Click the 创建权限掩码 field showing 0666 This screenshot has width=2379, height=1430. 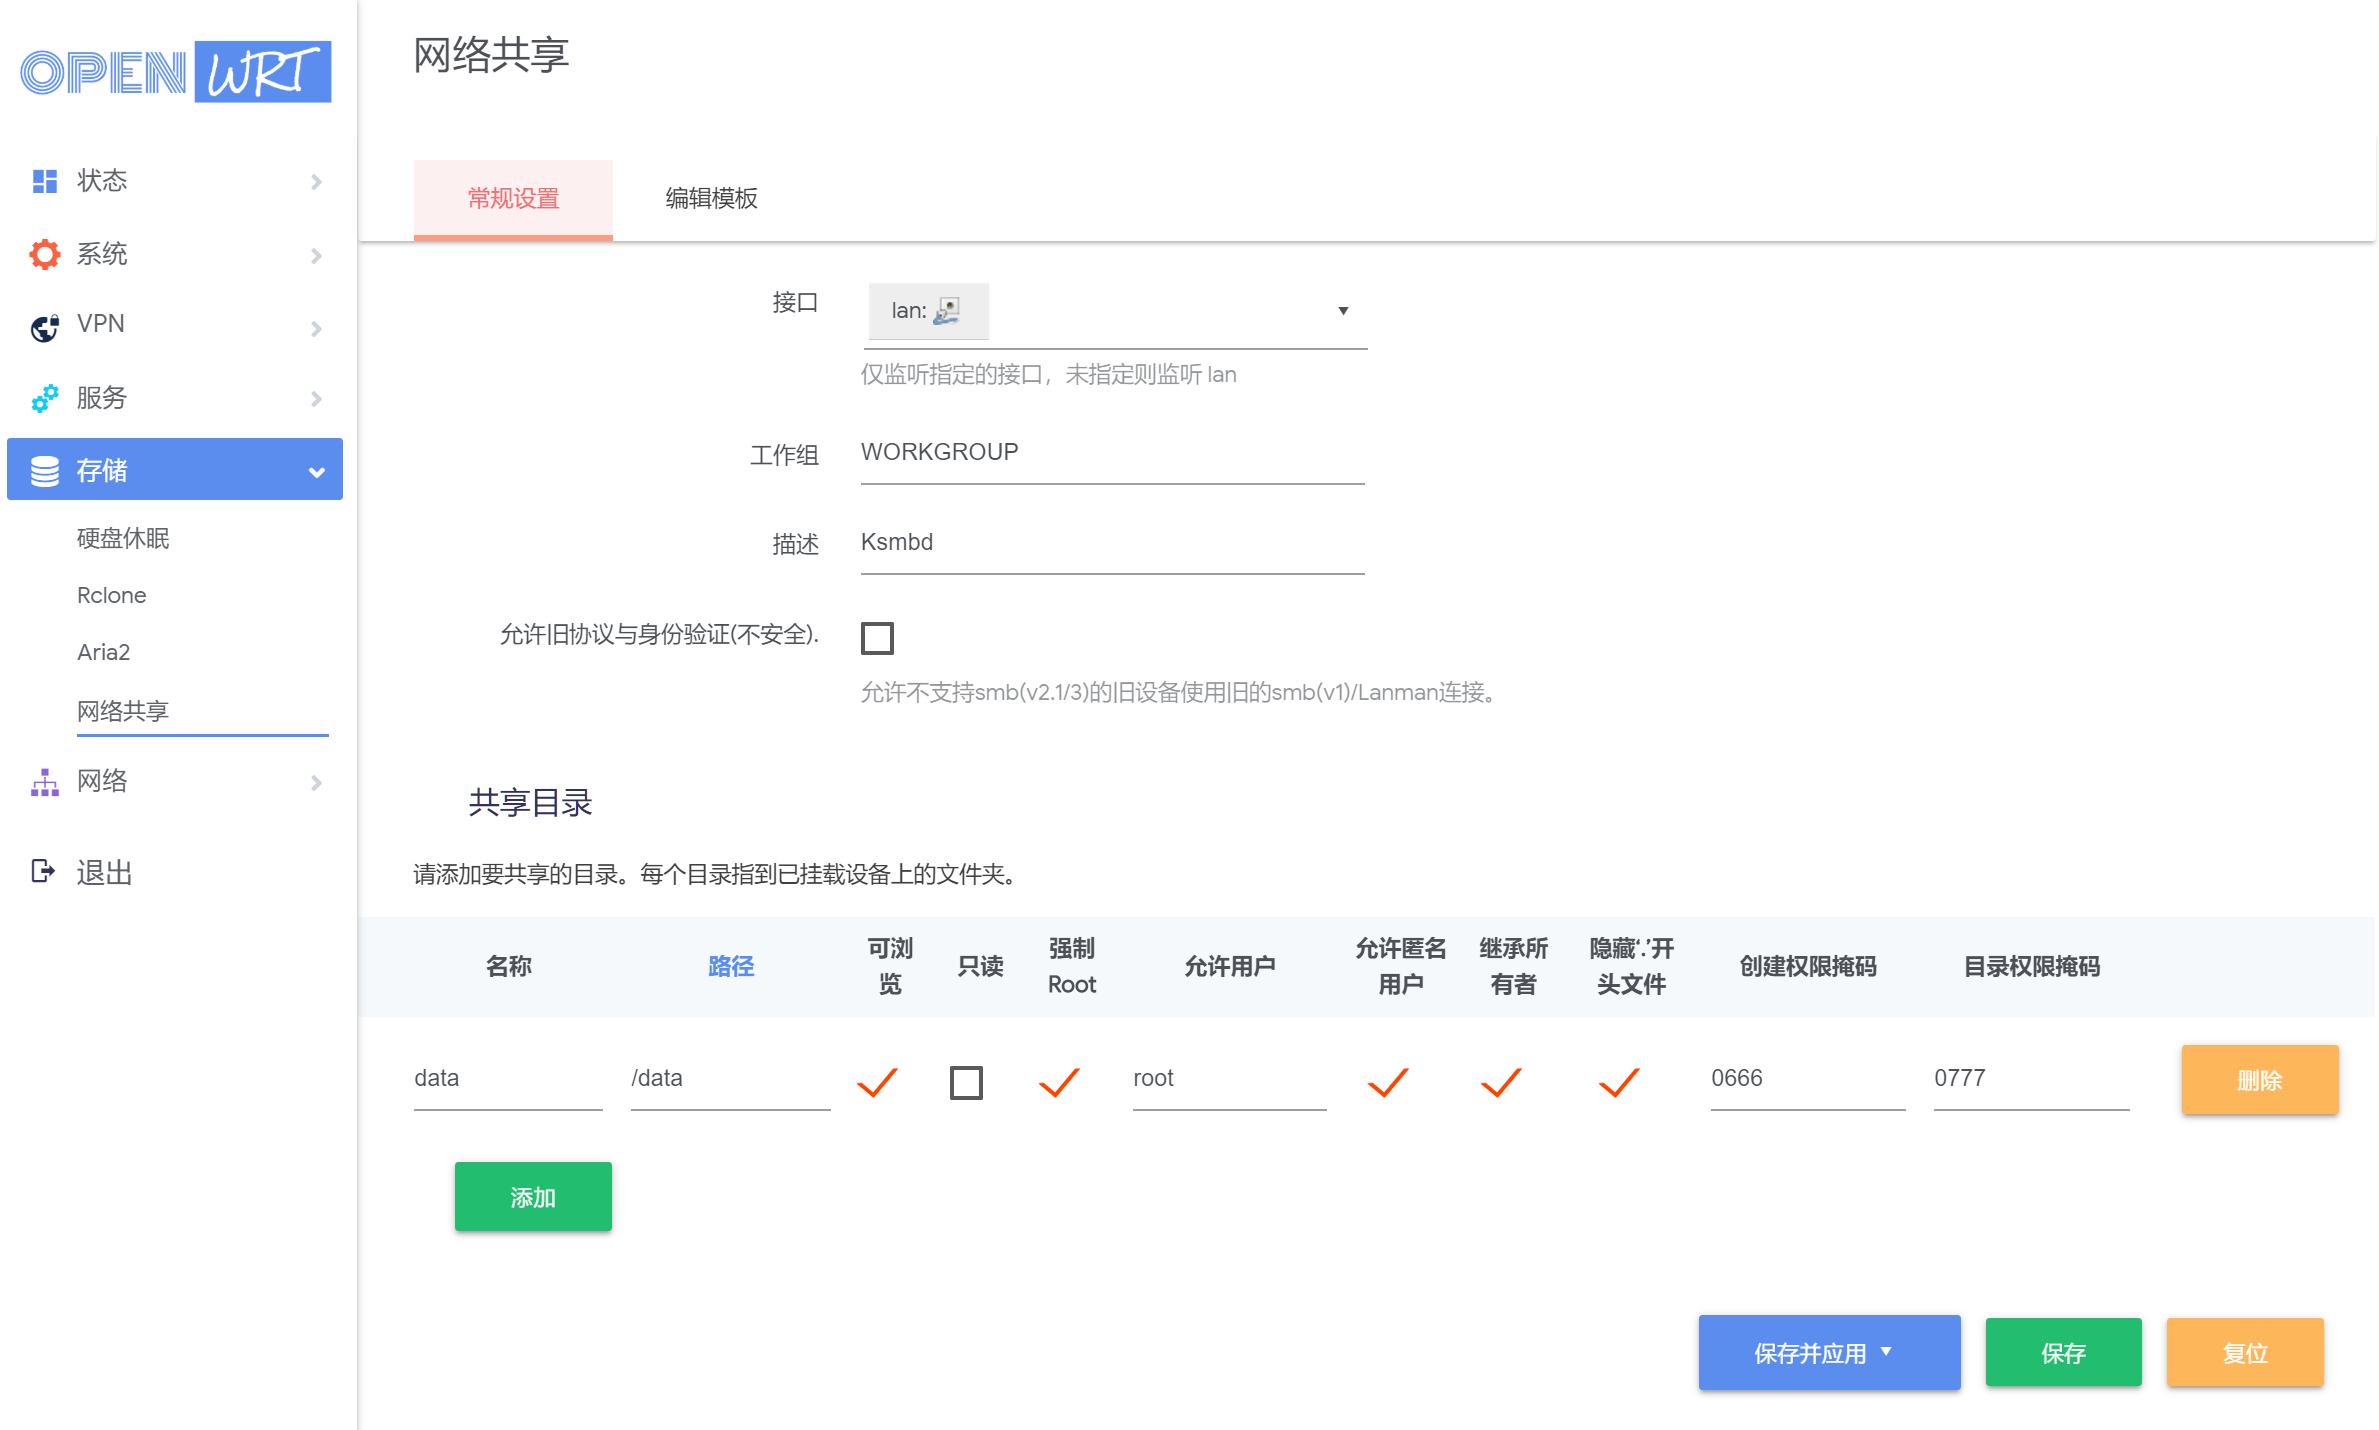[1806, 1079]
